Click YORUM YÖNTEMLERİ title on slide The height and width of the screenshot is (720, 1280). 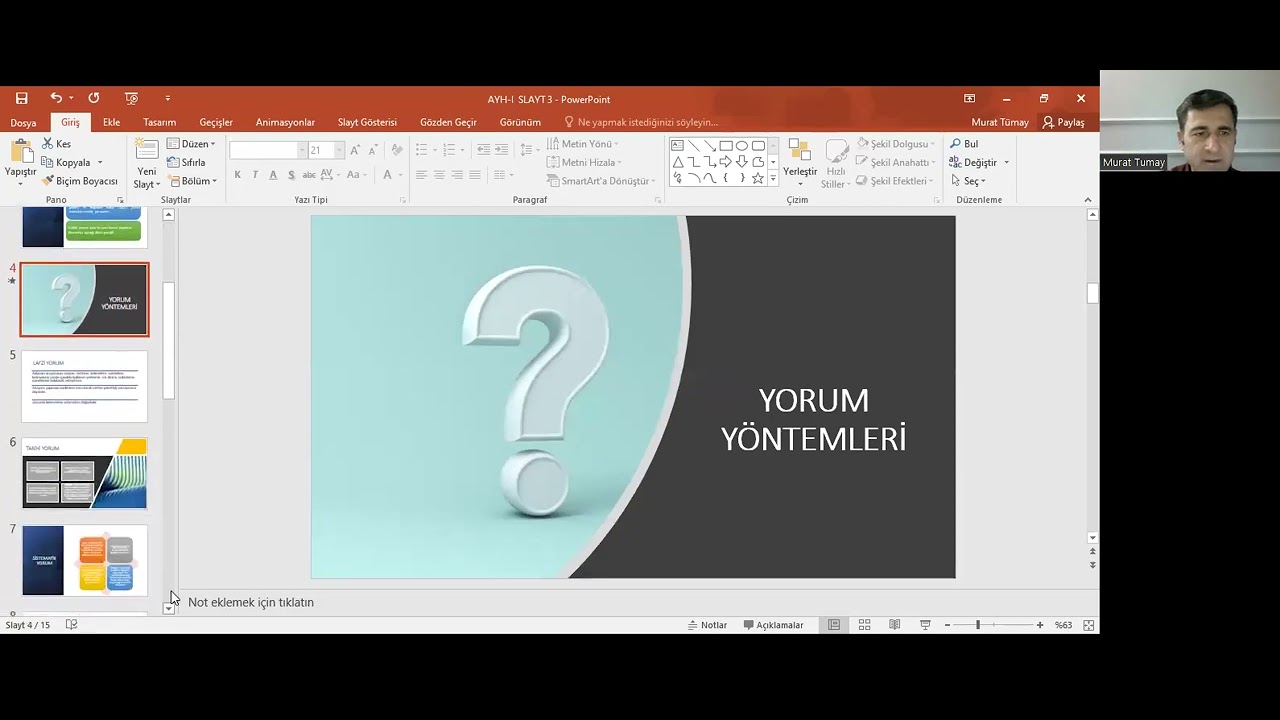click(813, 419)
